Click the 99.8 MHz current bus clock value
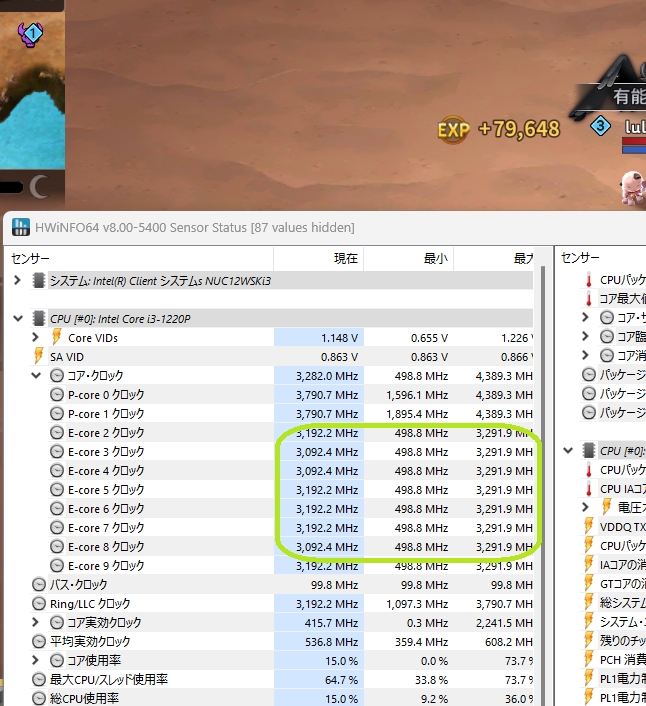The image size is (646, 706). pos(334,585)
